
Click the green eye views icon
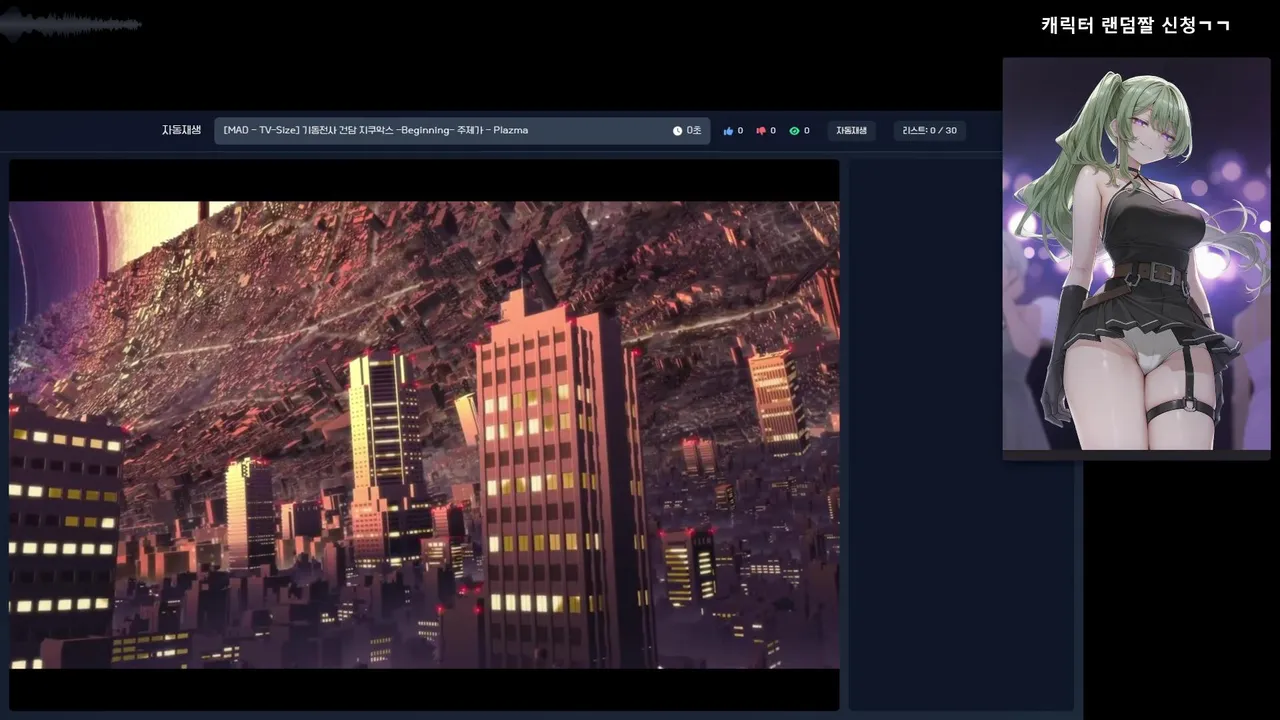coord(794,131)
